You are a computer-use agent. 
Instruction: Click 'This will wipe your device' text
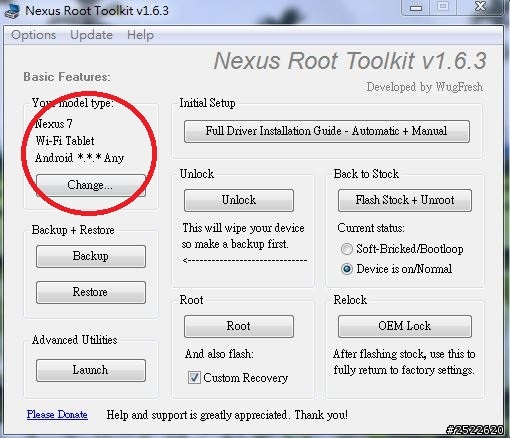point(243,228)
